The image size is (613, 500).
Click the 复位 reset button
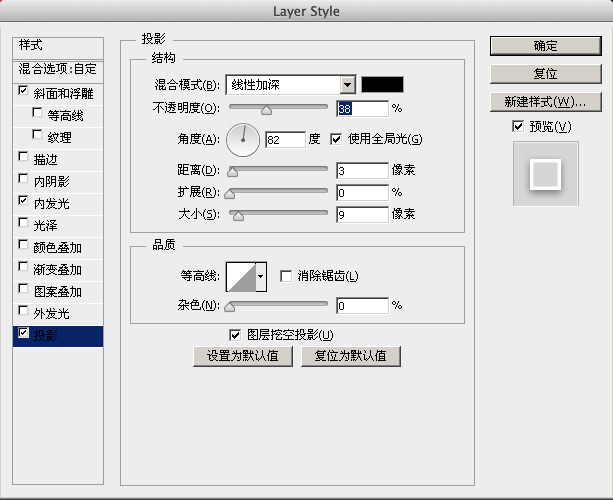point(545,73)
